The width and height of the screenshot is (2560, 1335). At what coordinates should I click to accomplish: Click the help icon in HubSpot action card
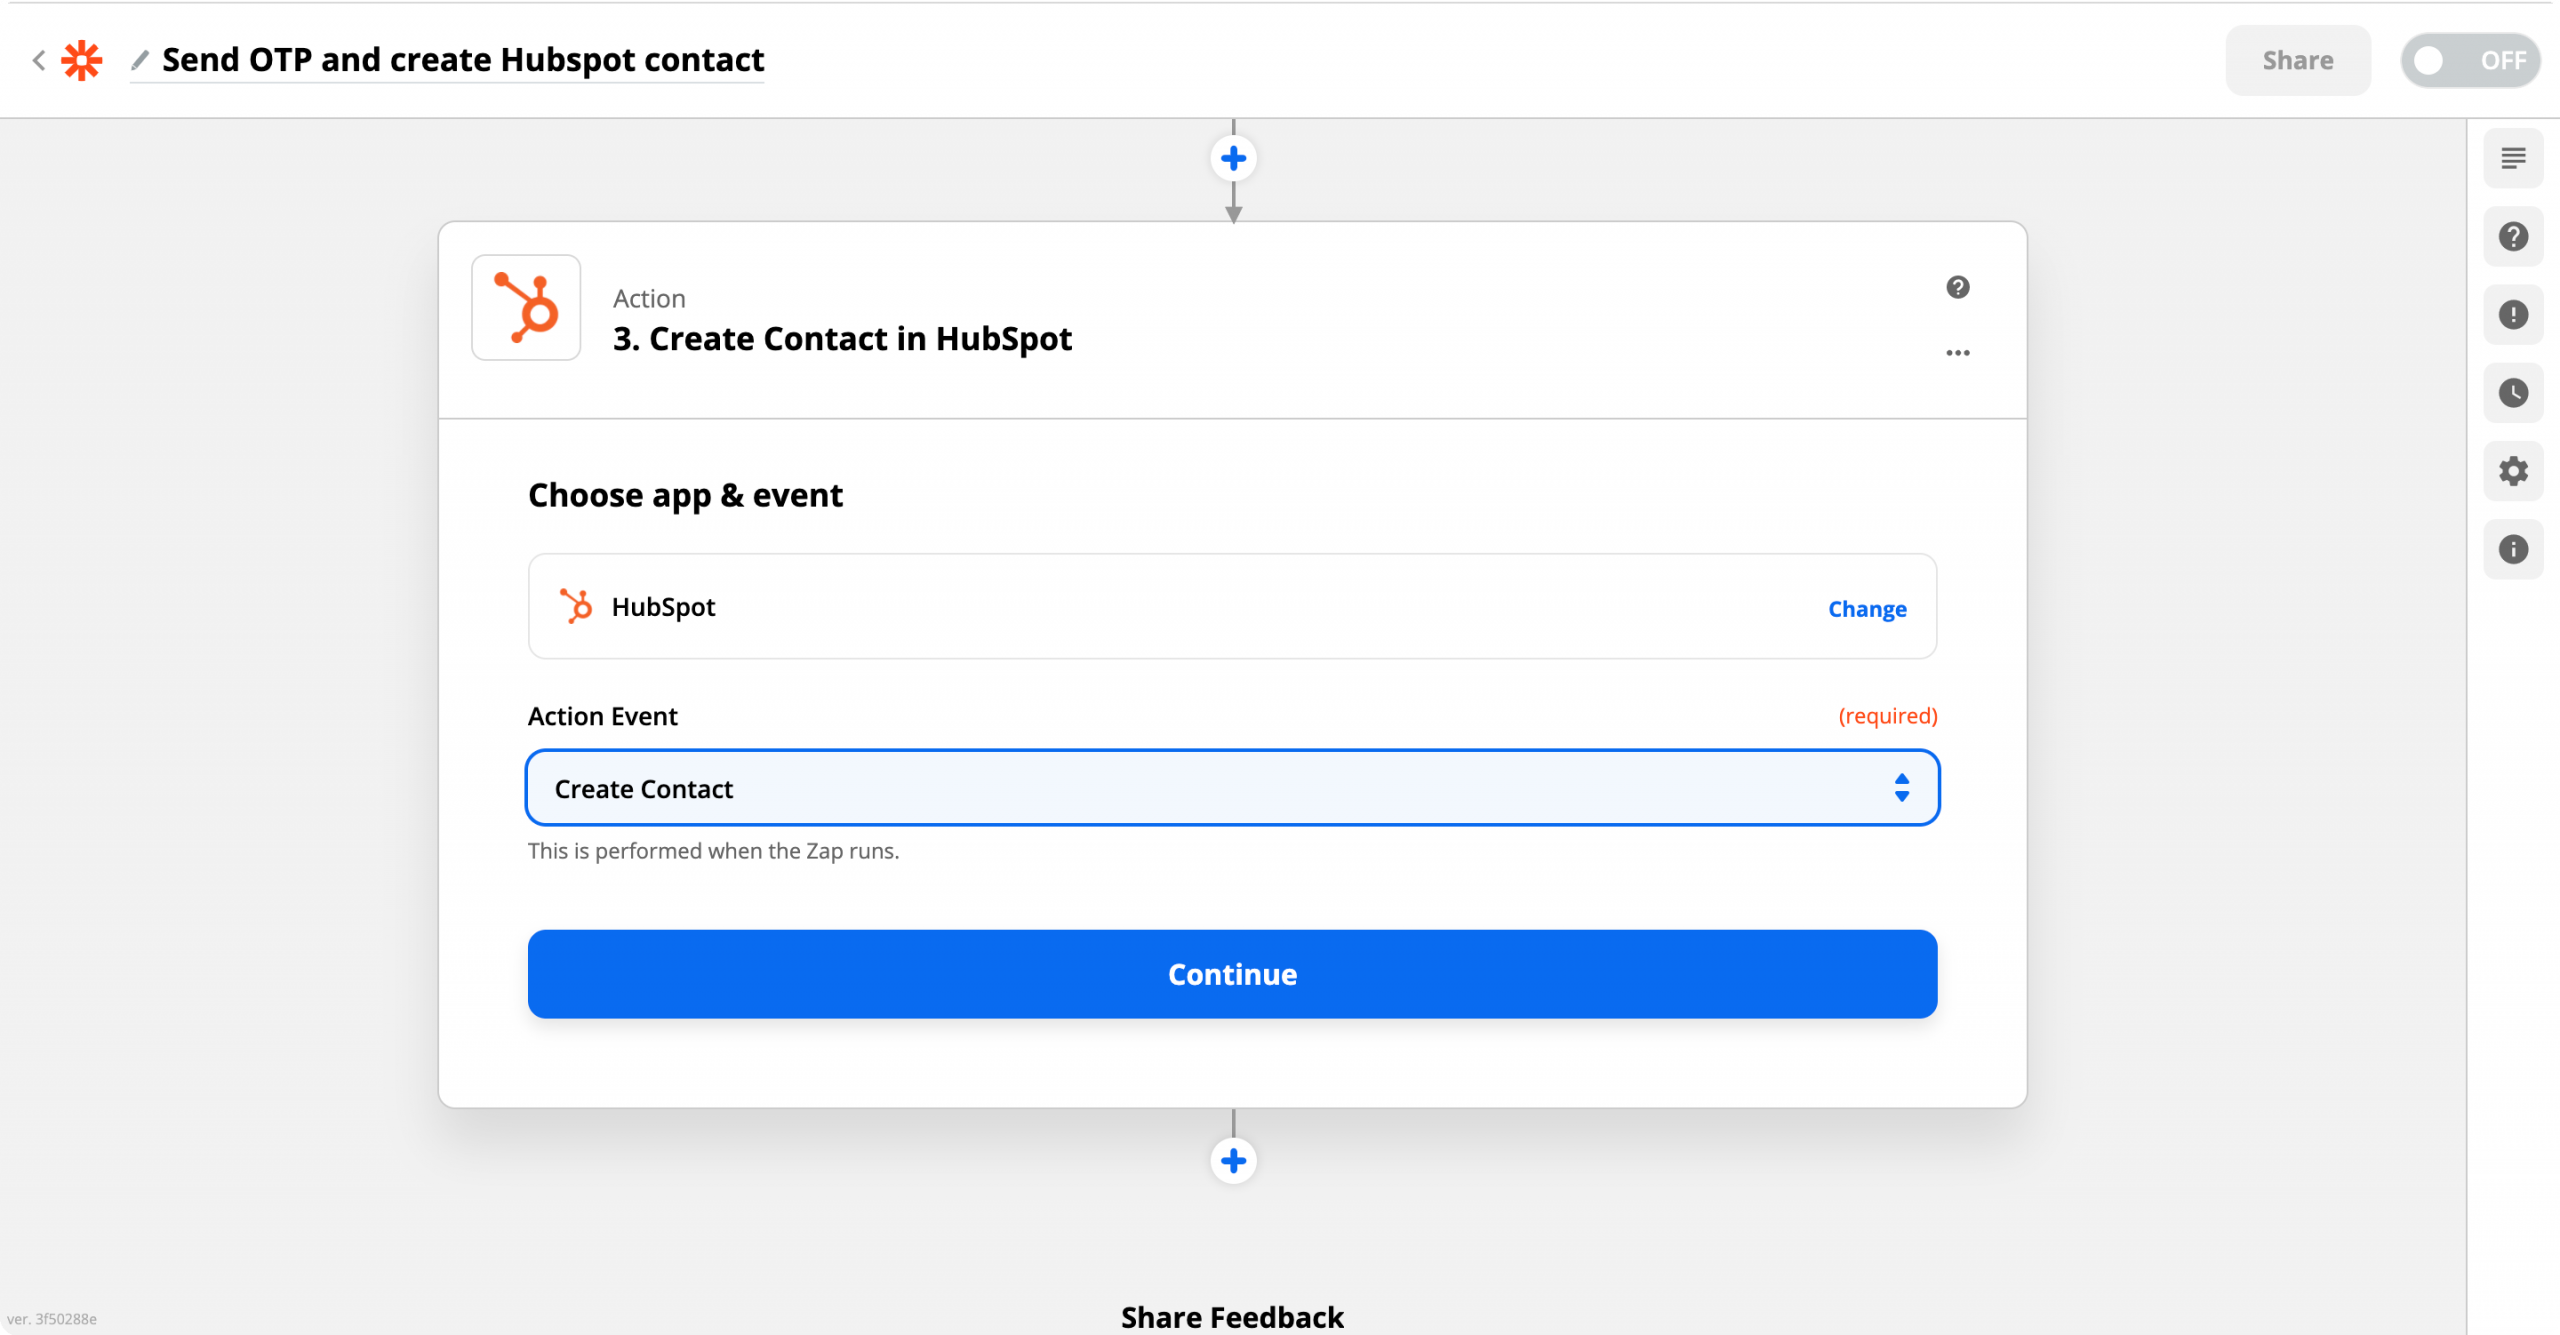point(1957,287)
